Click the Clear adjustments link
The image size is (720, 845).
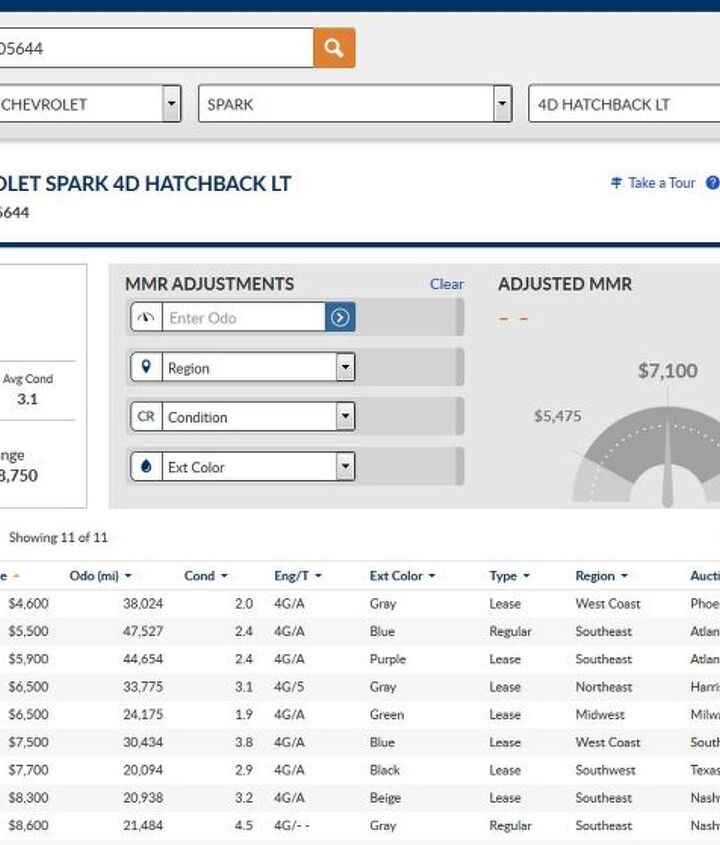(446, 284)
